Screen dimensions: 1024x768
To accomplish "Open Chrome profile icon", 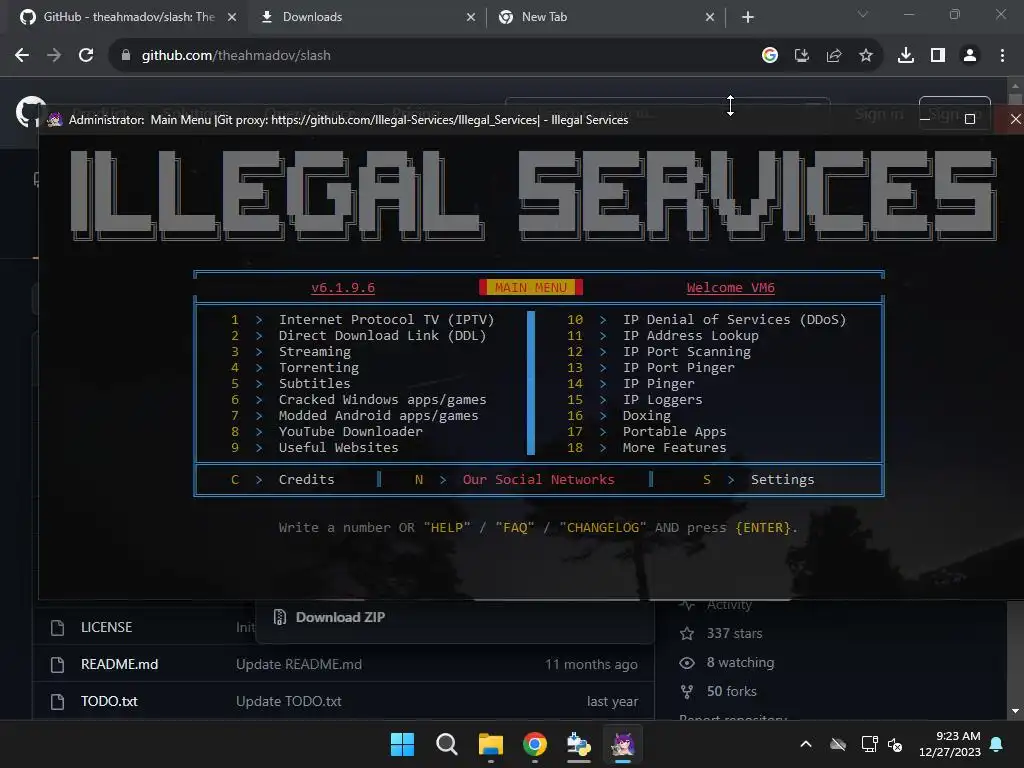I will tap(970, 56).
